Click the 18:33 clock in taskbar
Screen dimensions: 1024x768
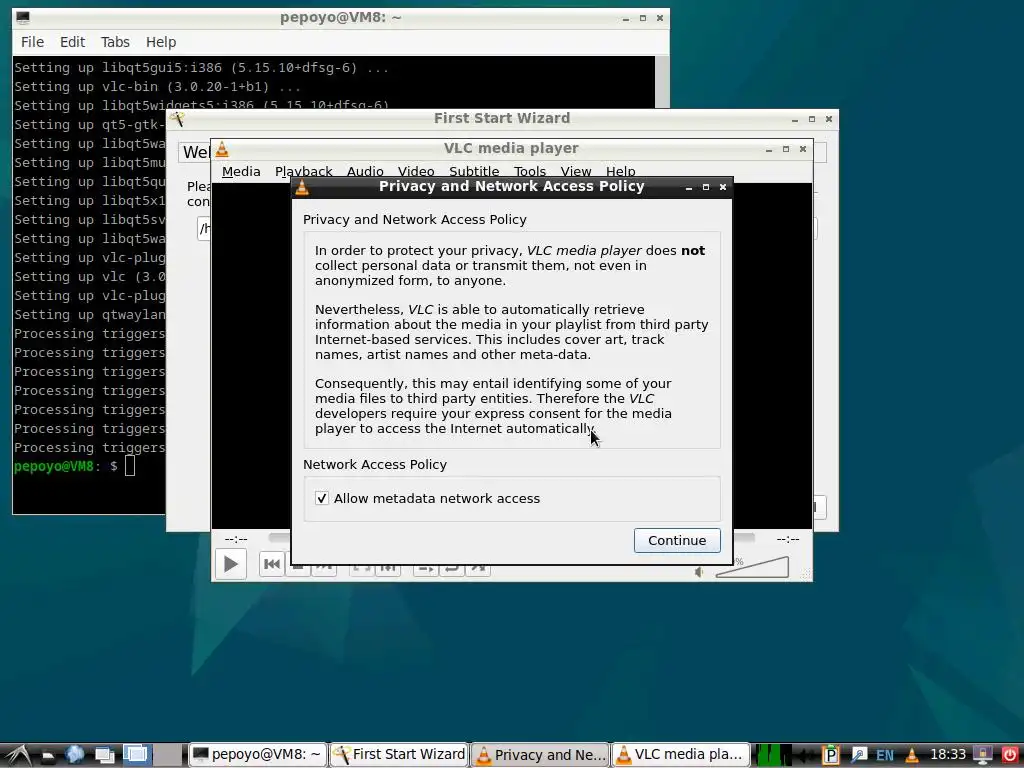click(948, 755)
